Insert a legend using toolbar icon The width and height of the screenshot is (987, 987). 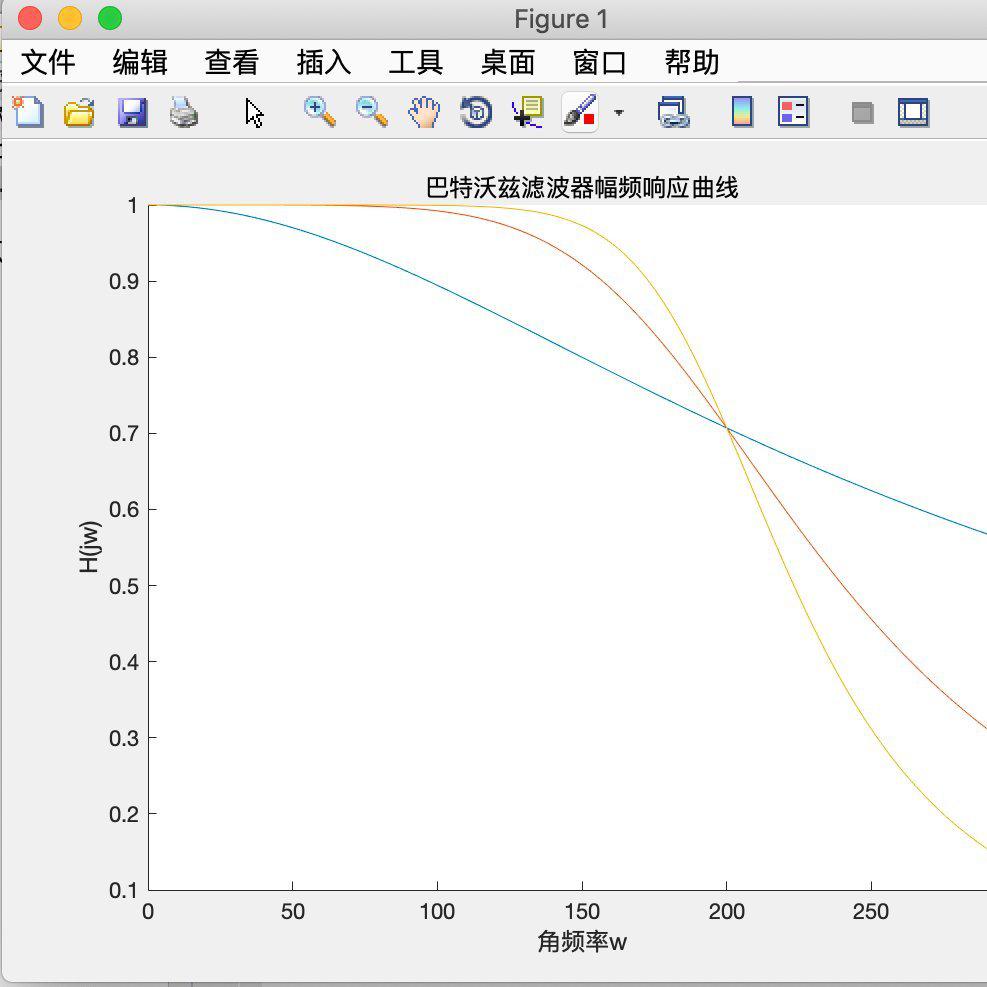click(793, 112)
